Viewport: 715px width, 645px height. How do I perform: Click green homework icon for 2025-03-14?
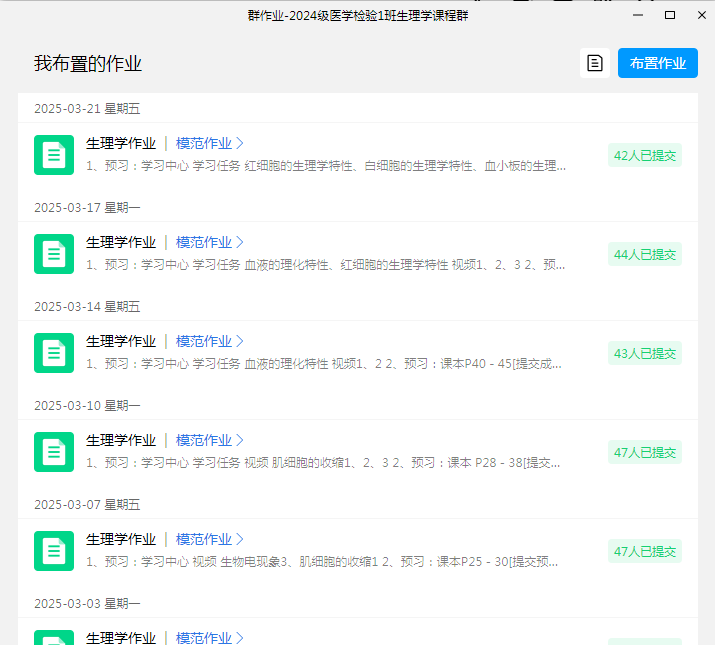[x=54, y=353]
